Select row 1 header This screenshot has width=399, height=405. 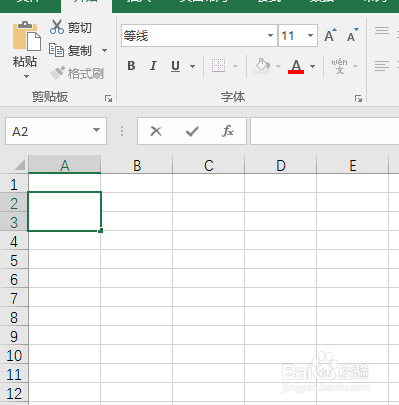pyautogui.click(x=14, y=184)
